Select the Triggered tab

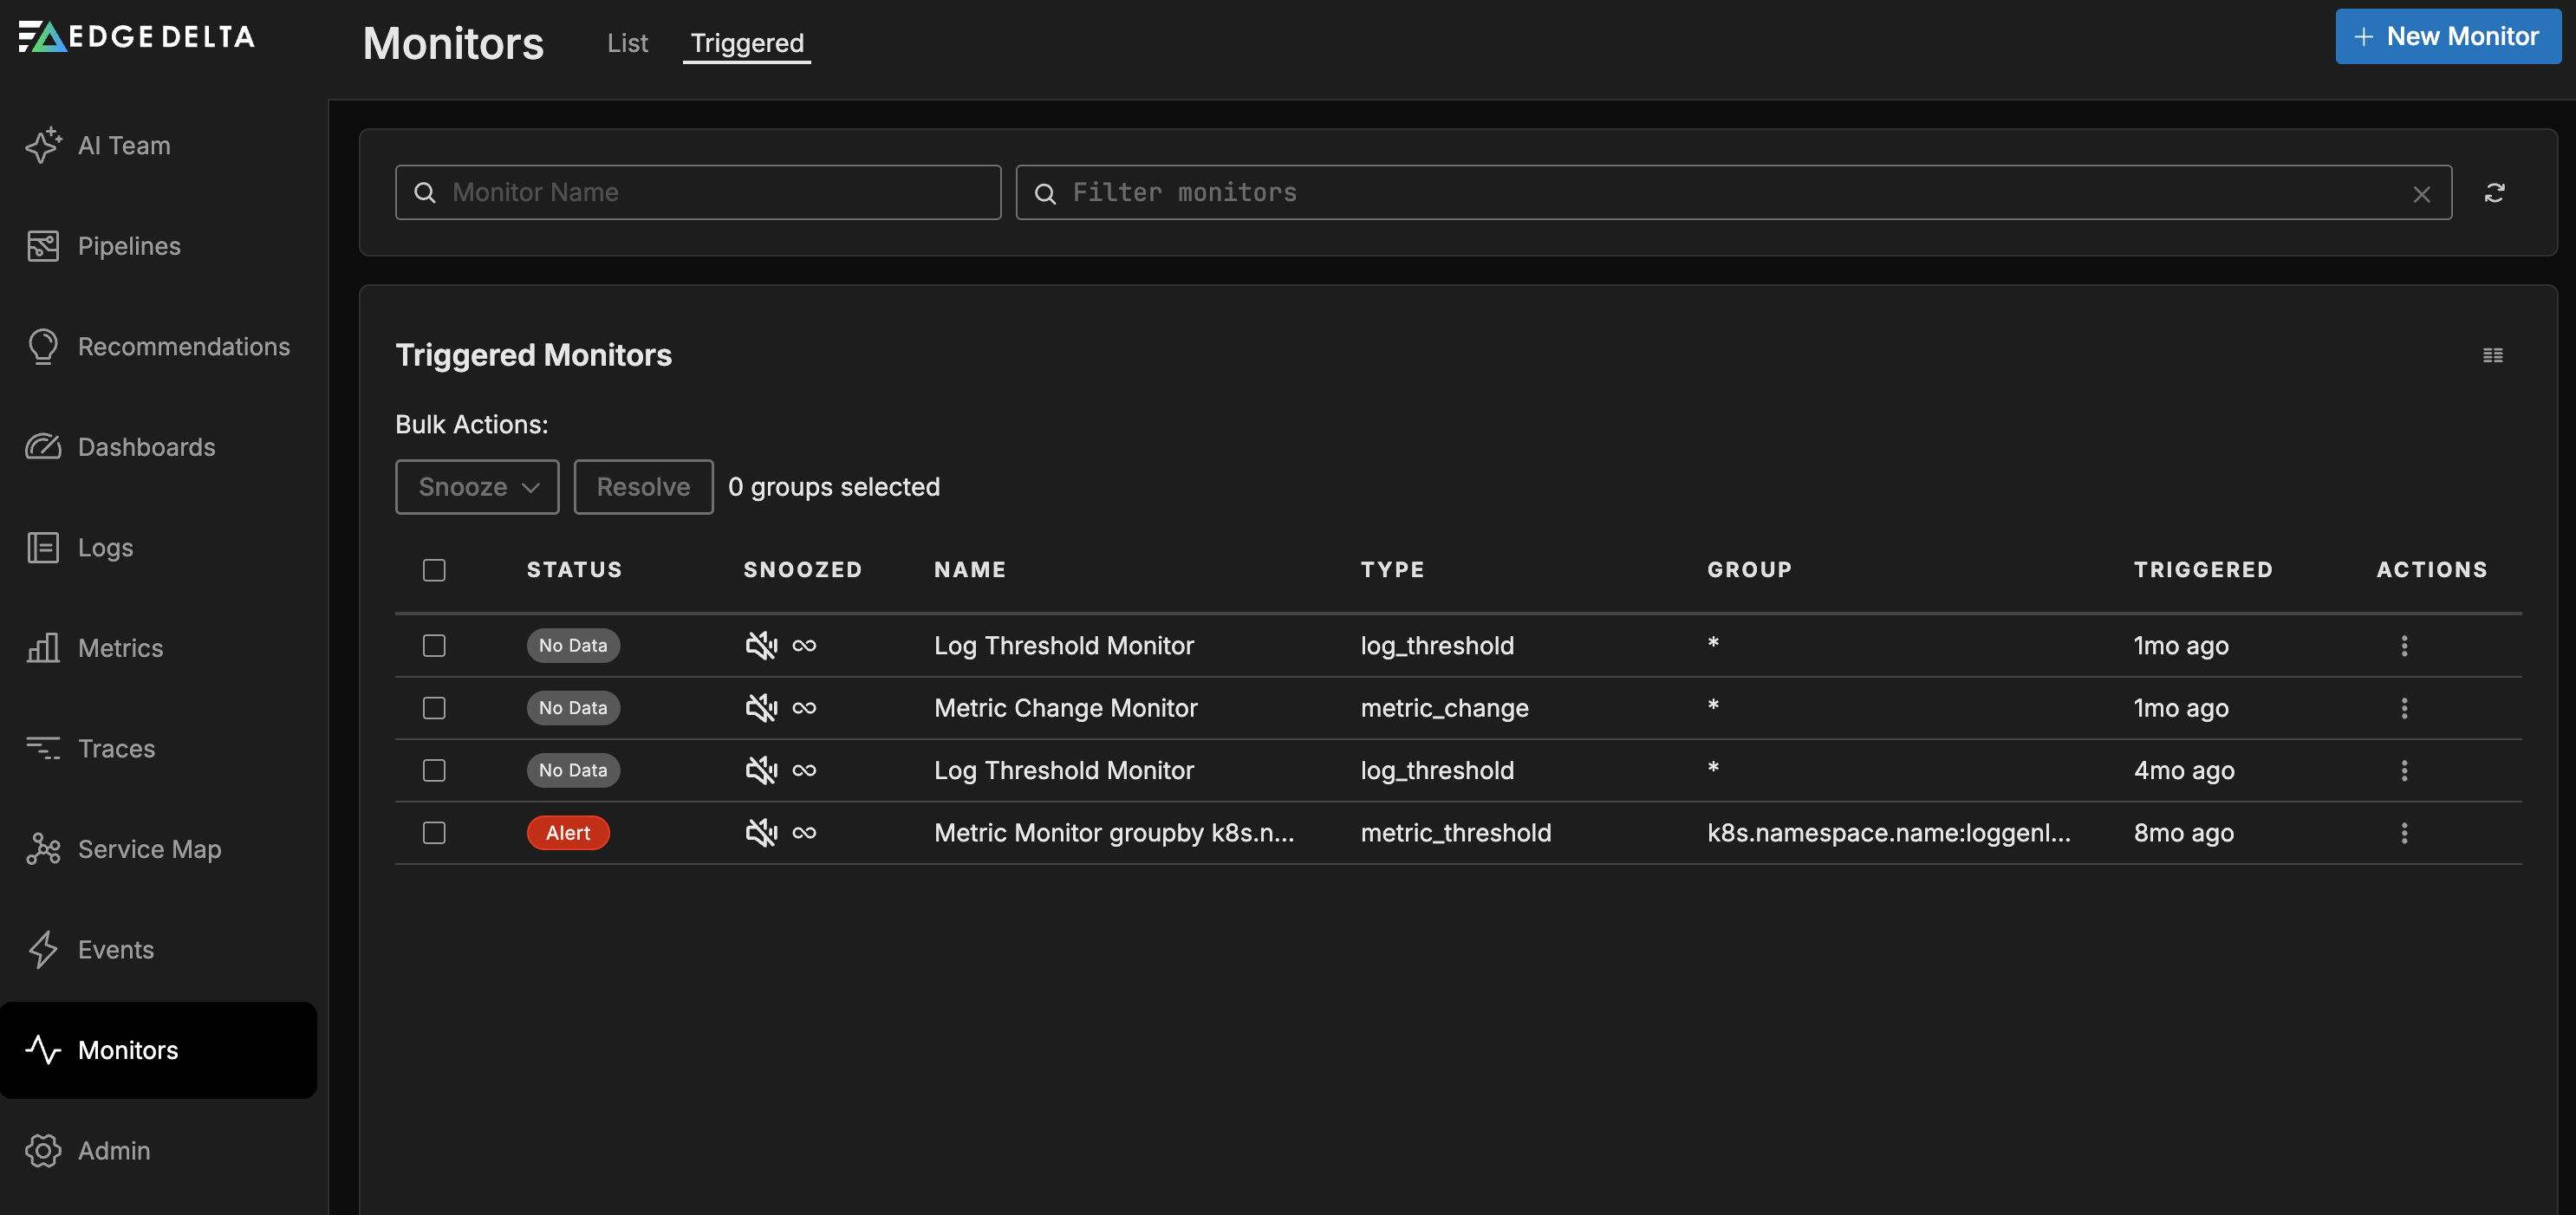pos(746,43)
